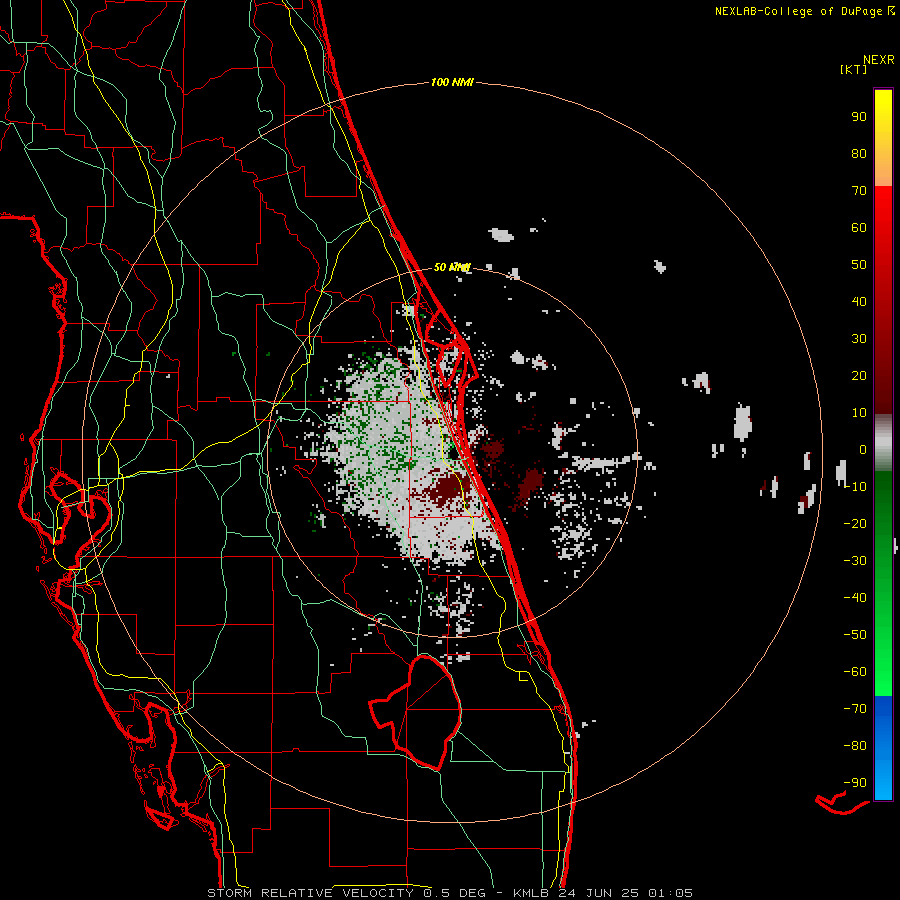Click the -60 knot scale value
The width and height of the screenshot is (900, 900).
pos(855,672)
